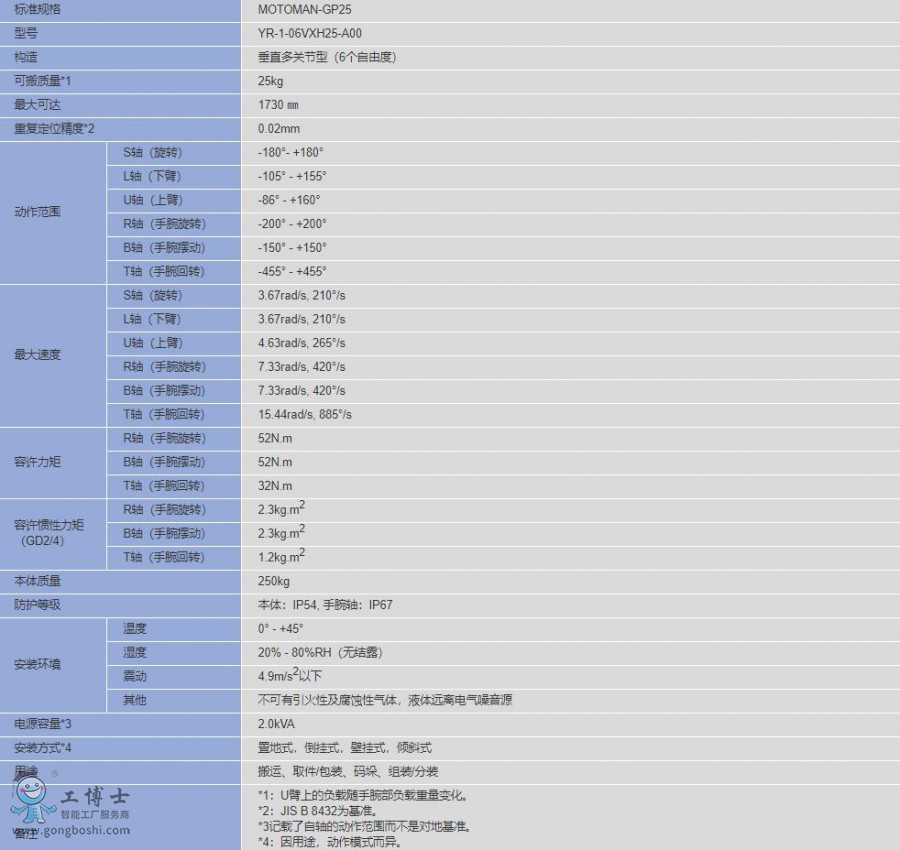This screenshot has width=900, height=850.
Task: Click the 其他 sub-label
Action: tap(135, 700)
